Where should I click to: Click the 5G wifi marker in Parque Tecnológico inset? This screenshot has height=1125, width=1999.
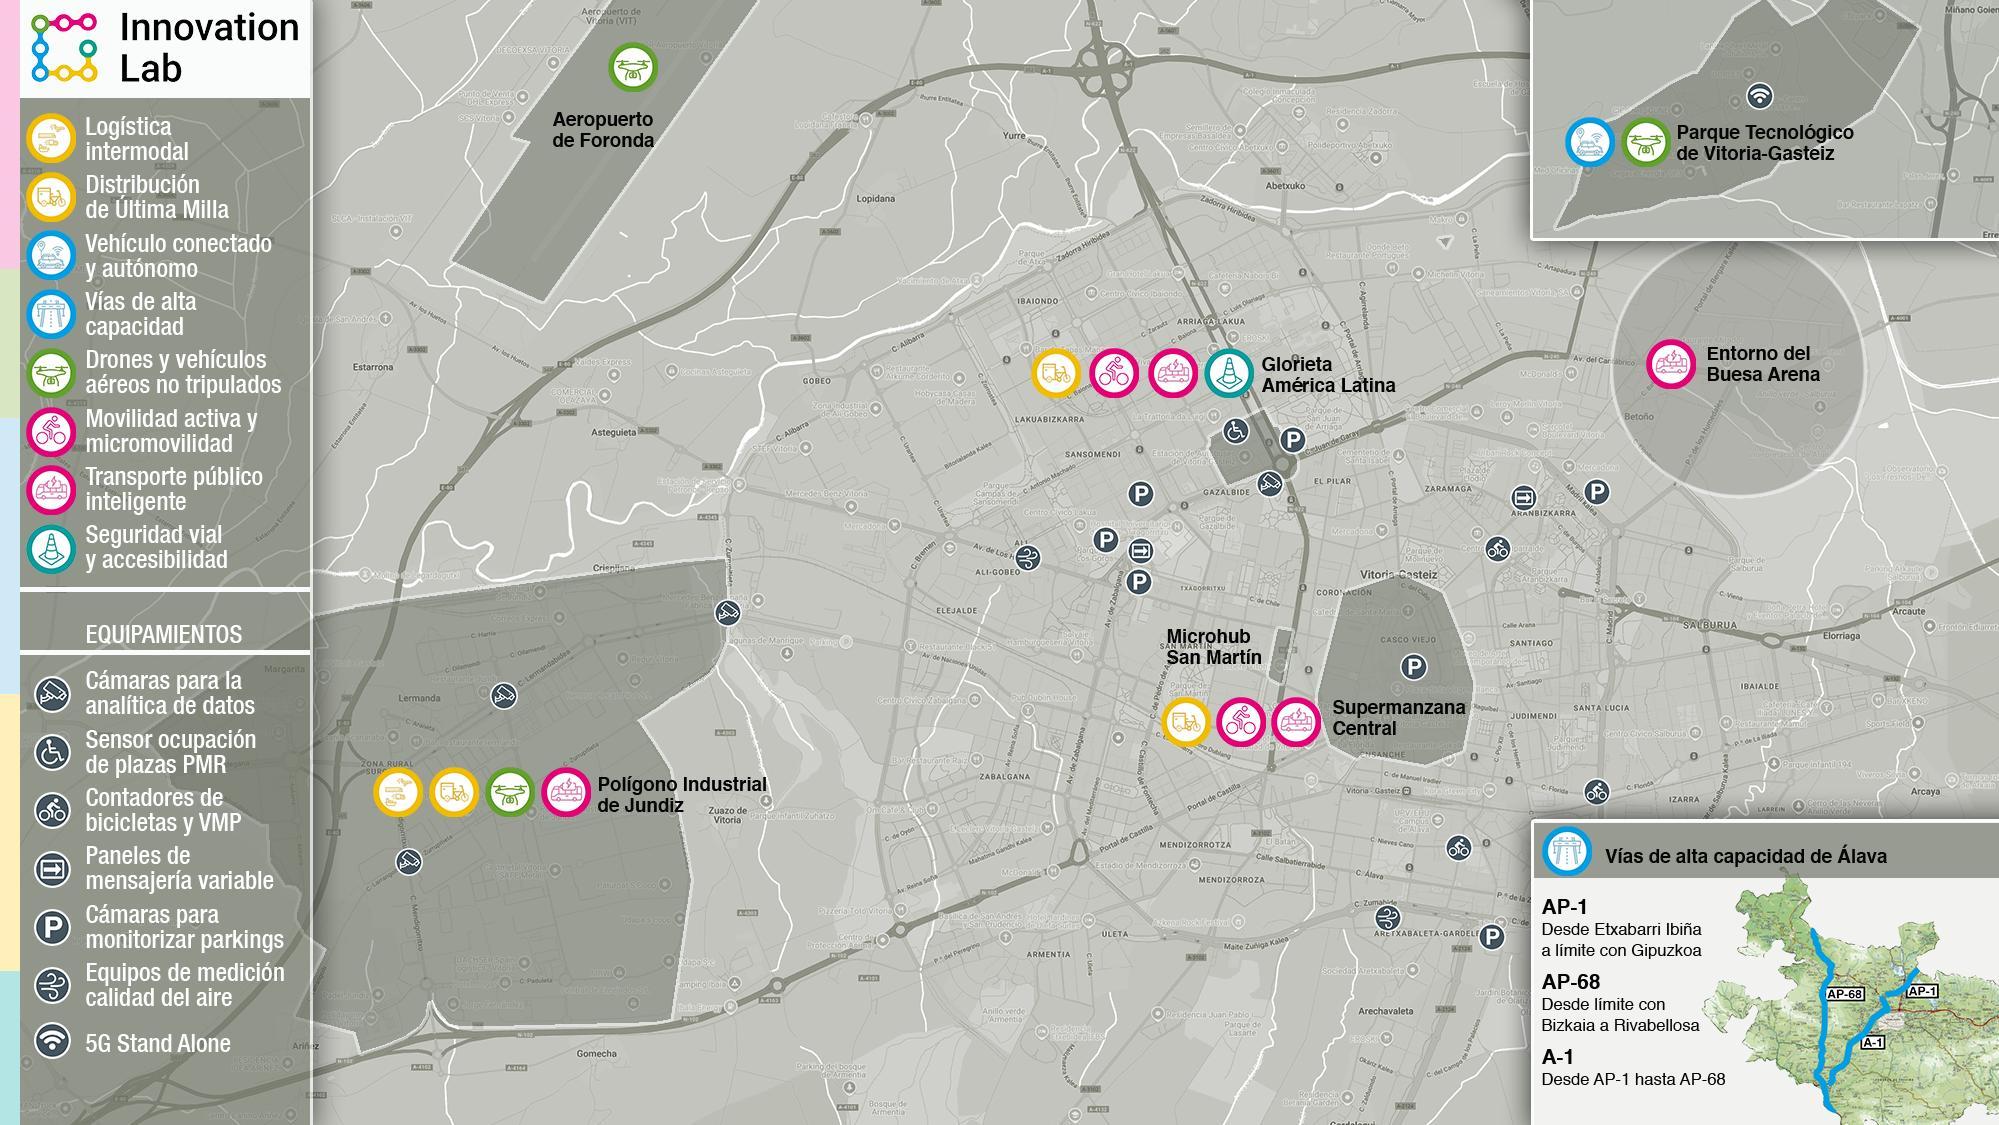click(x=1759, y=96)
